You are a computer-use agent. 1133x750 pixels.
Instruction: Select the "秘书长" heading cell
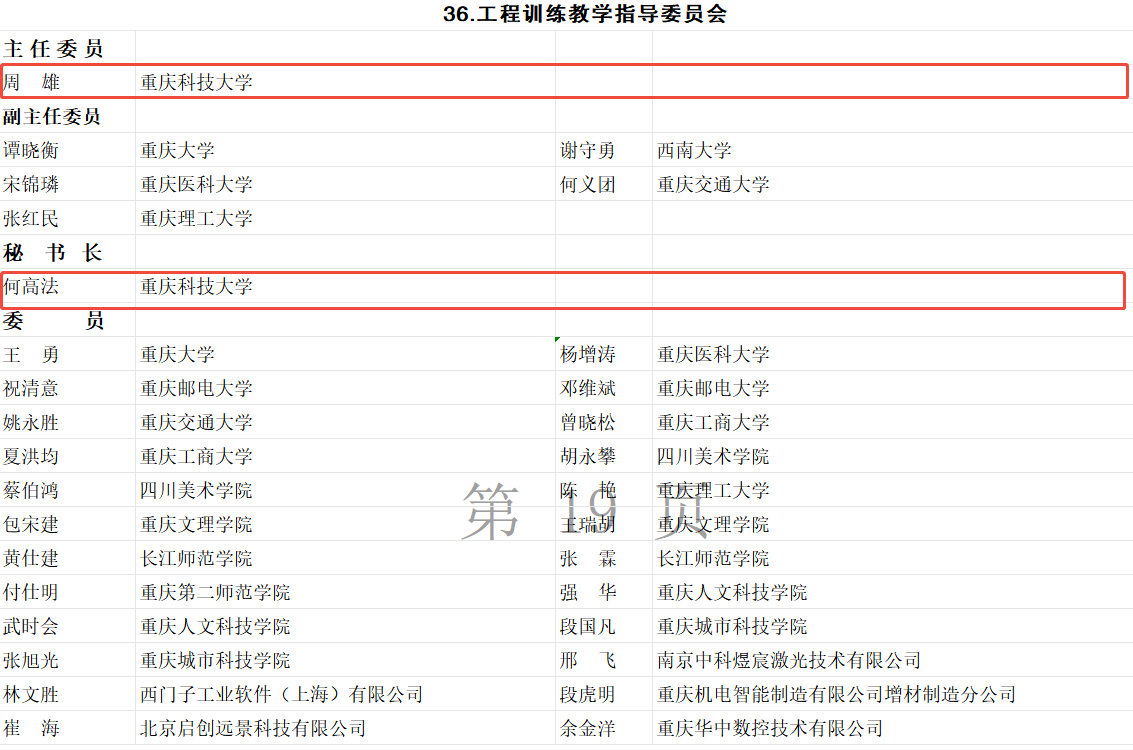[53, 253]
